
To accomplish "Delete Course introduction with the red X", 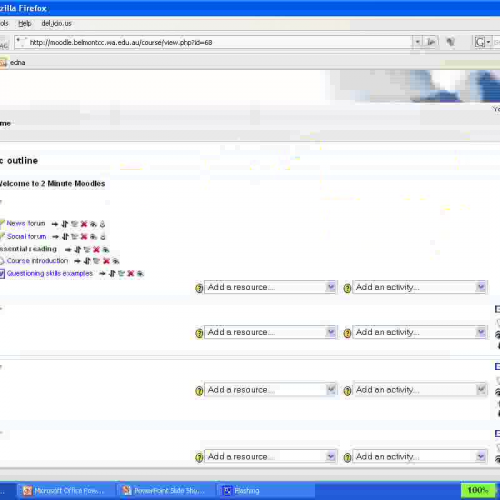I will pyautogui.click(x=106, y=261).
